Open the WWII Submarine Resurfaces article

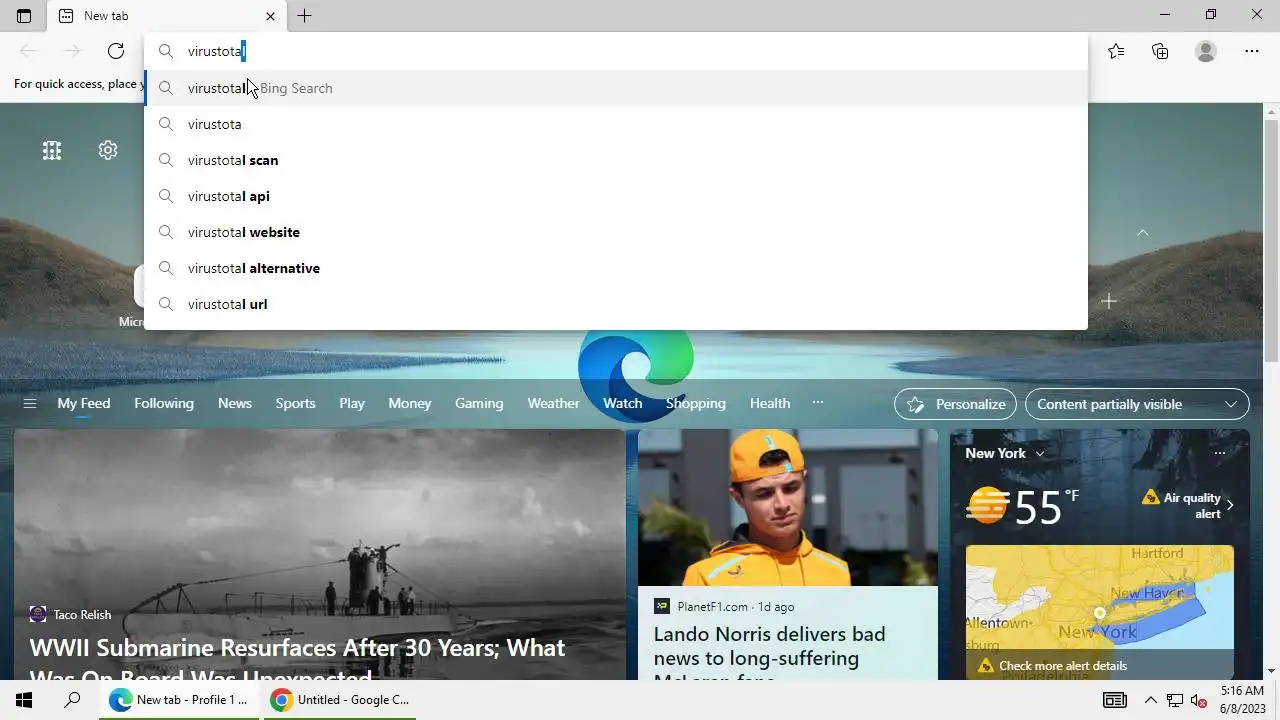click(x=297, y=660)
